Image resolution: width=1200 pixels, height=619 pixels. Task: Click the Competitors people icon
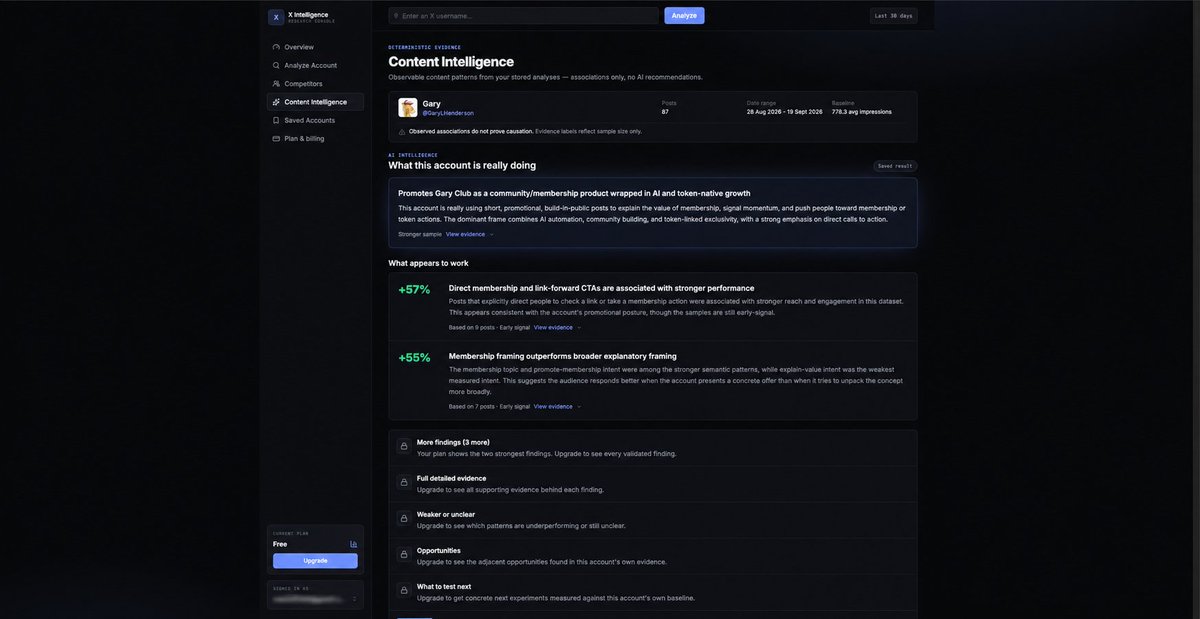276,84
